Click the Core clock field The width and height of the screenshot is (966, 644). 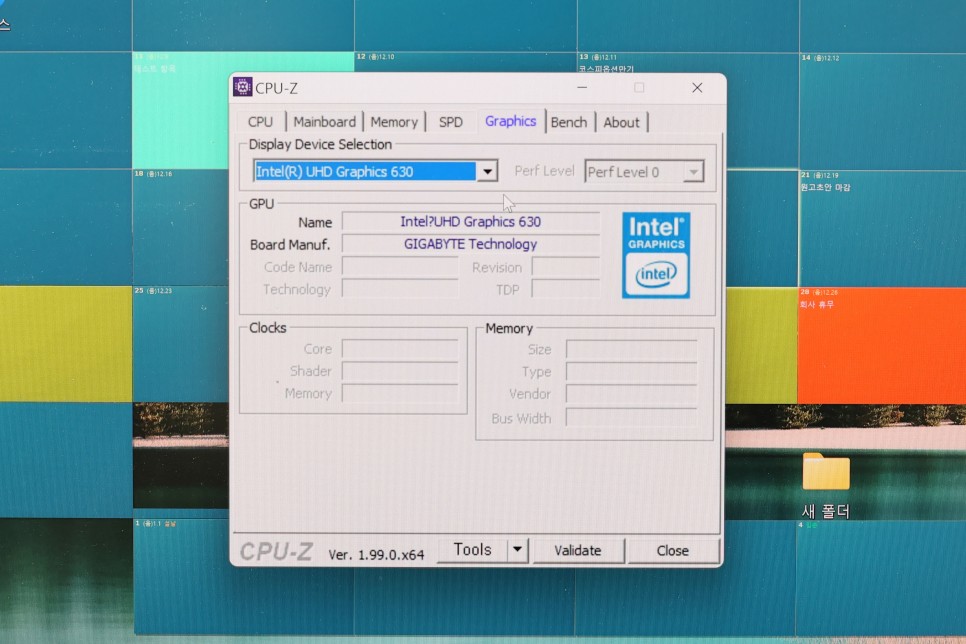tap(400, 349)
